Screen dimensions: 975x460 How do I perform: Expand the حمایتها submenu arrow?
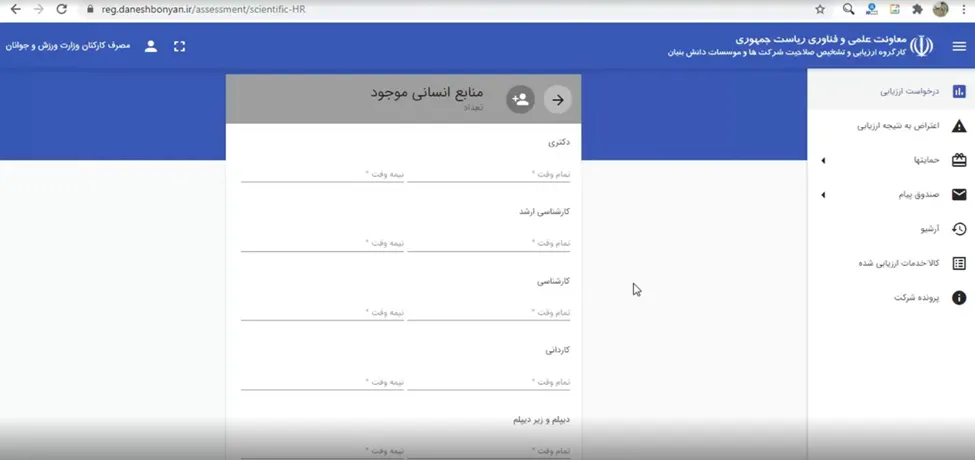(x=823, y=161)
